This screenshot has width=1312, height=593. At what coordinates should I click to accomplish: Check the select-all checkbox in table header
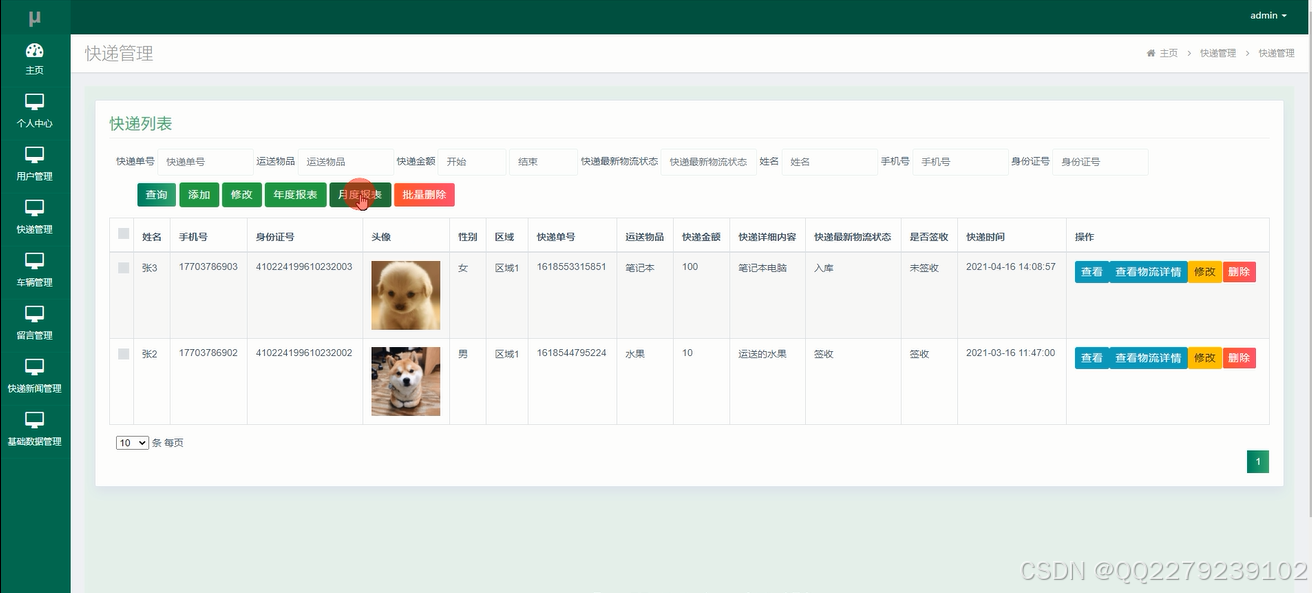pos(124,232)
